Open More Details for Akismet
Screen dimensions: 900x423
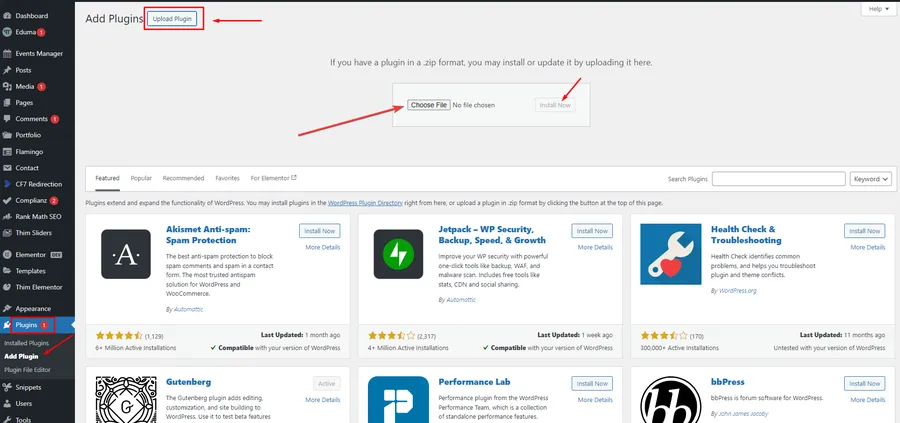tap(323, 247)
